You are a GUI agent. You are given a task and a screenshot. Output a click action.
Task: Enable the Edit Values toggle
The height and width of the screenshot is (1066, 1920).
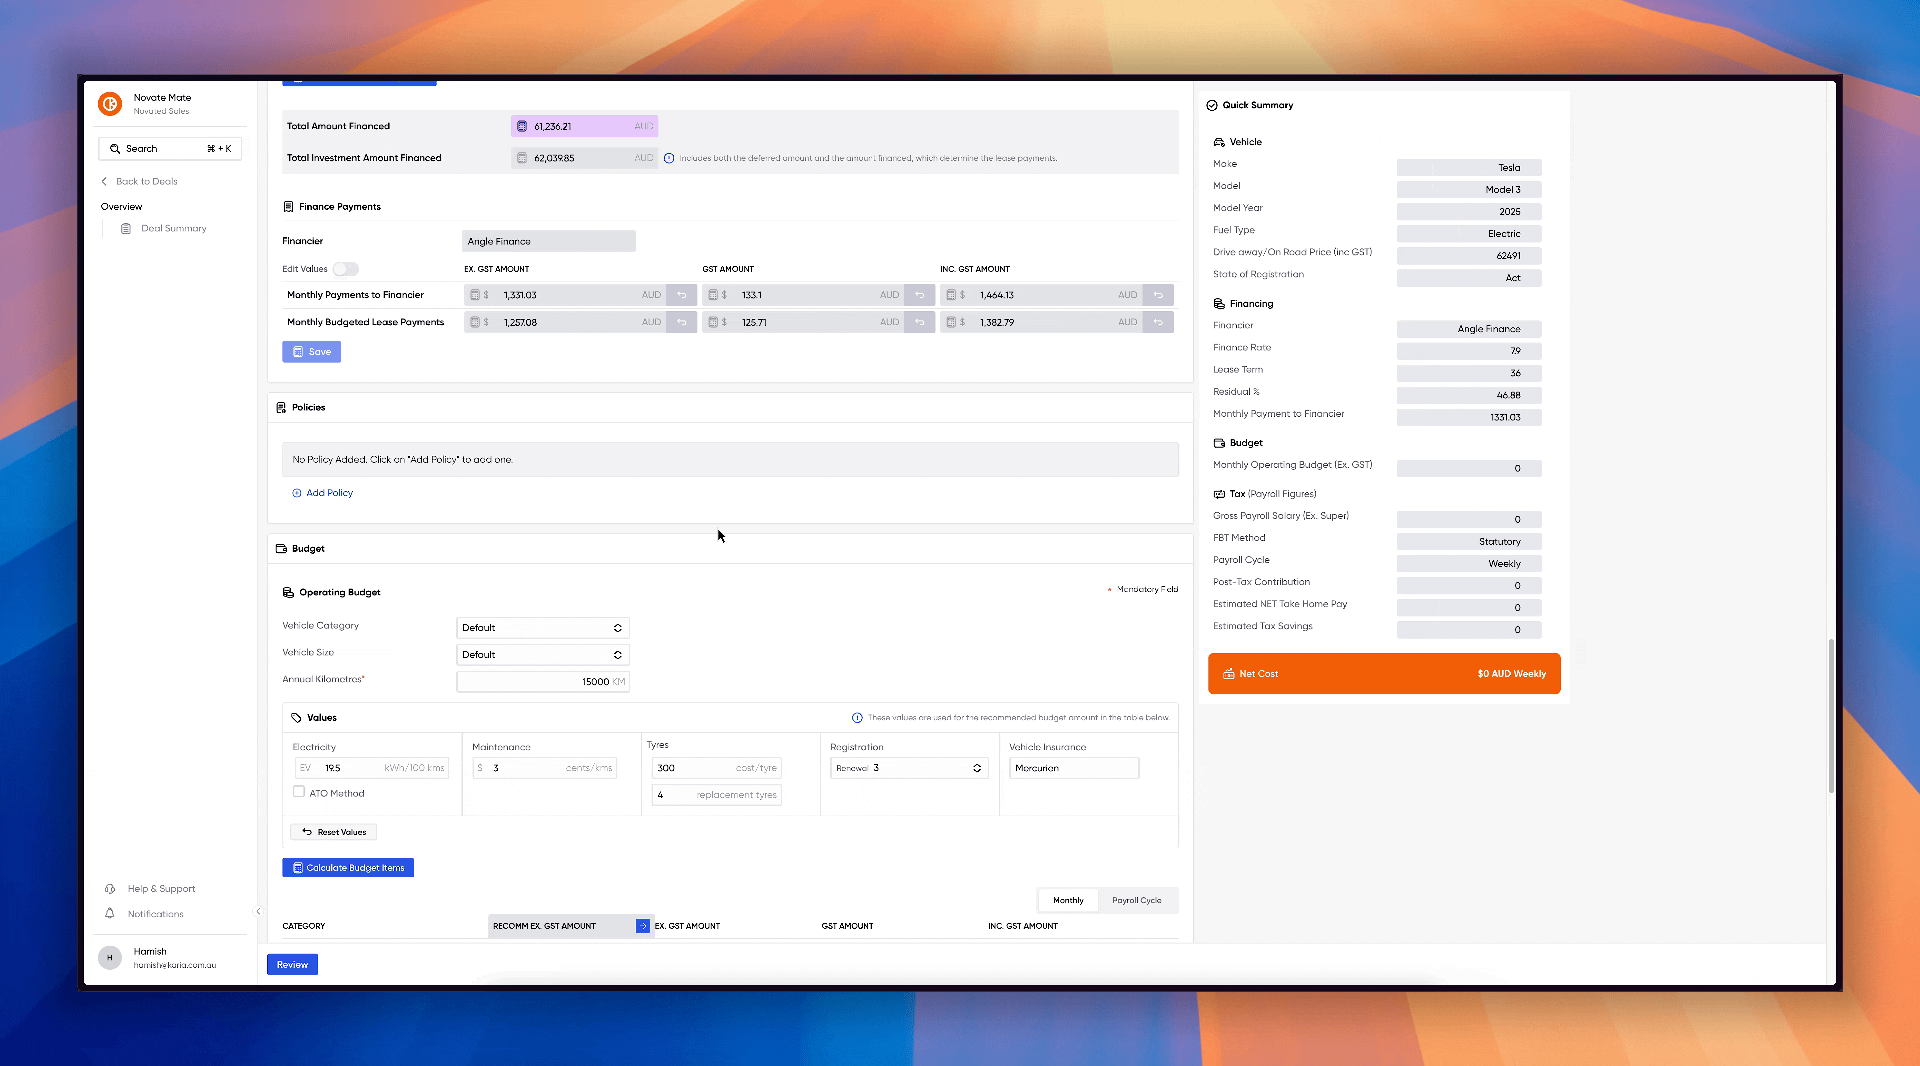[x=345, y=269]
